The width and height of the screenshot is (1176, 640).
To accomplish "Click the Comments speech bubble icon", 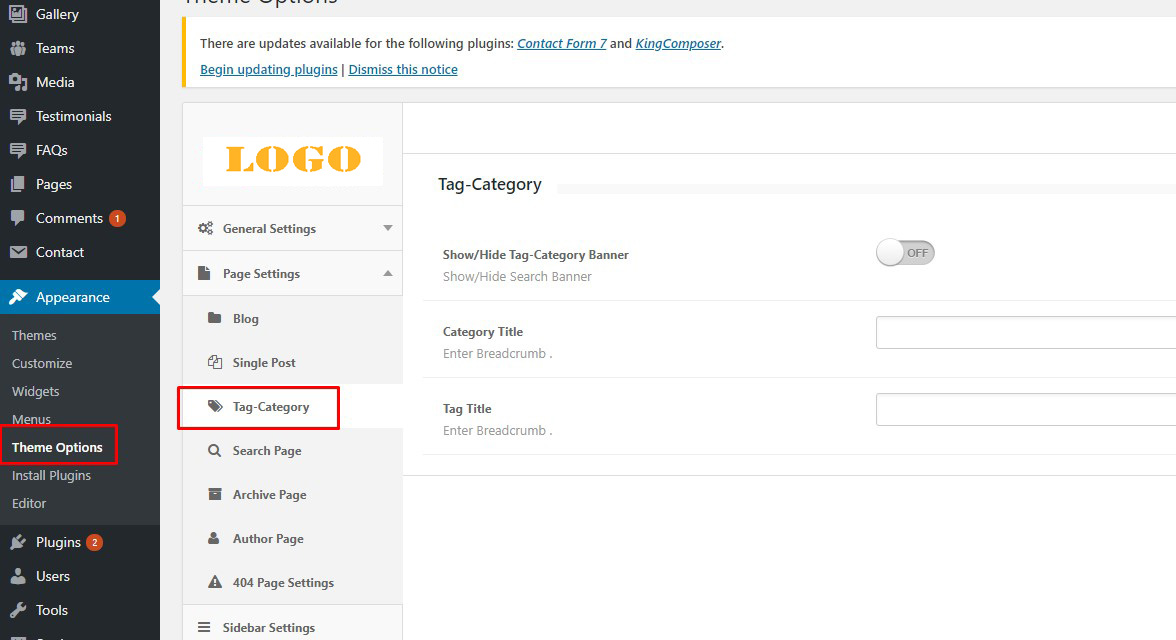I will [x=18, y=218].
